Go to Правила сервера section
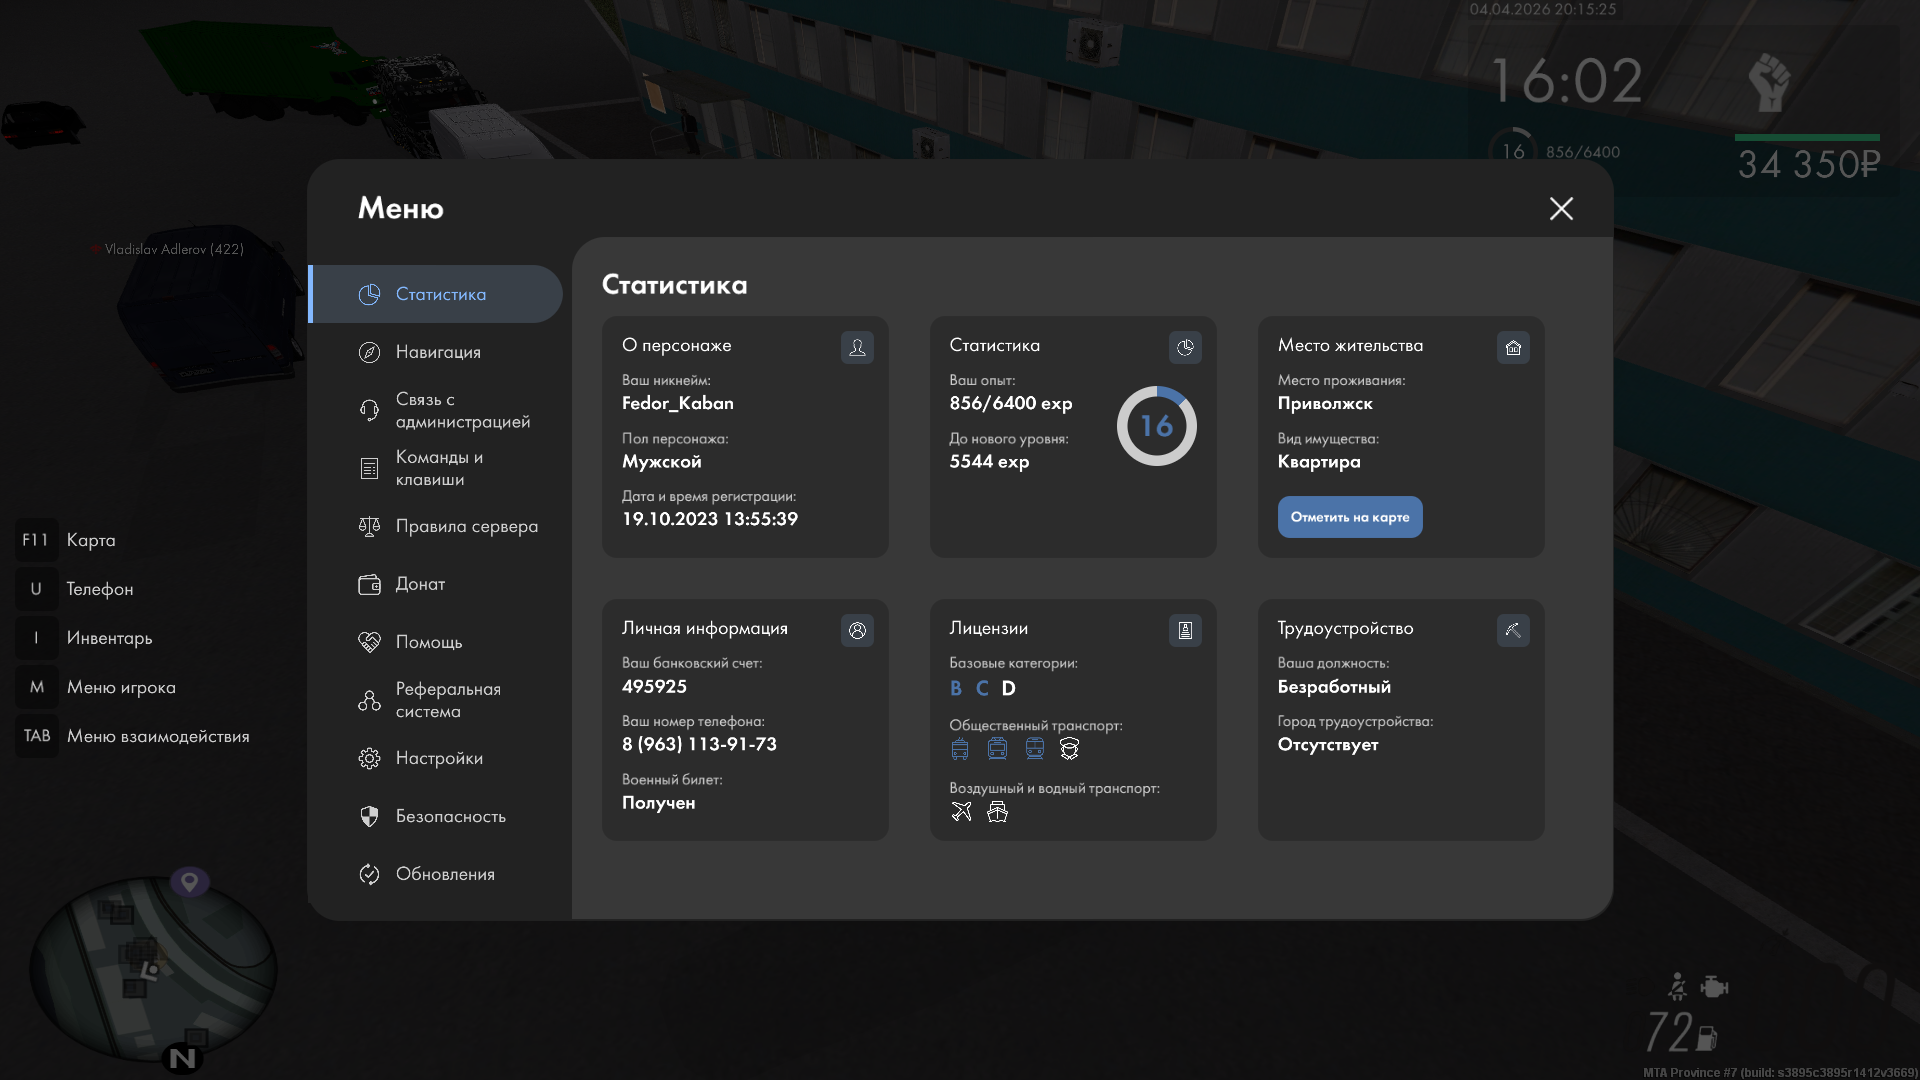 click(x=466, y=526)
